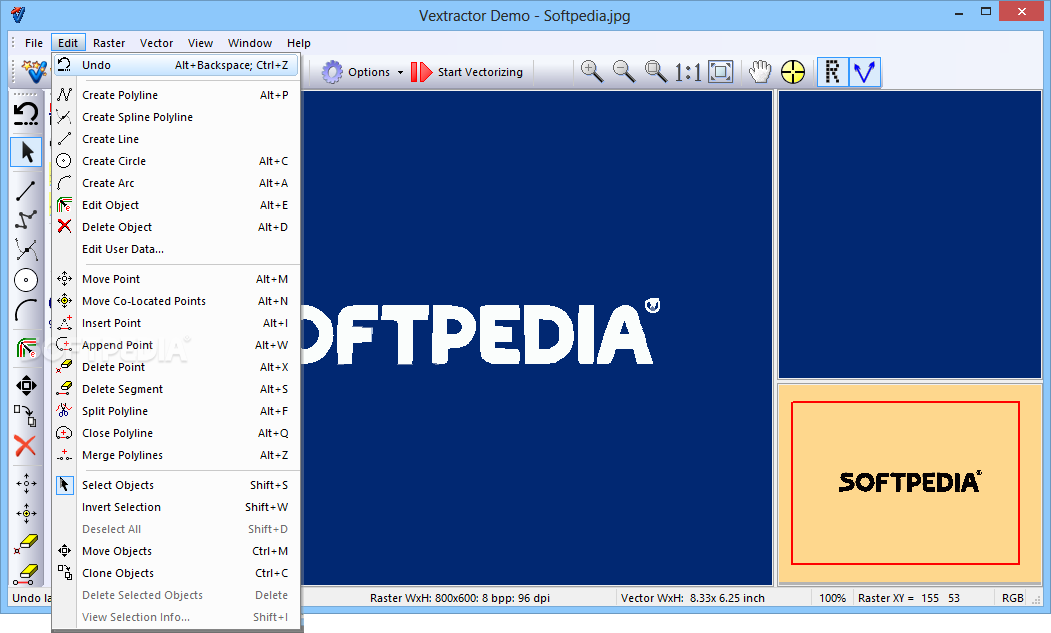Click the delete segment eraser icon in sidebar
This screenshot has height=633, width=1051.
26,573
